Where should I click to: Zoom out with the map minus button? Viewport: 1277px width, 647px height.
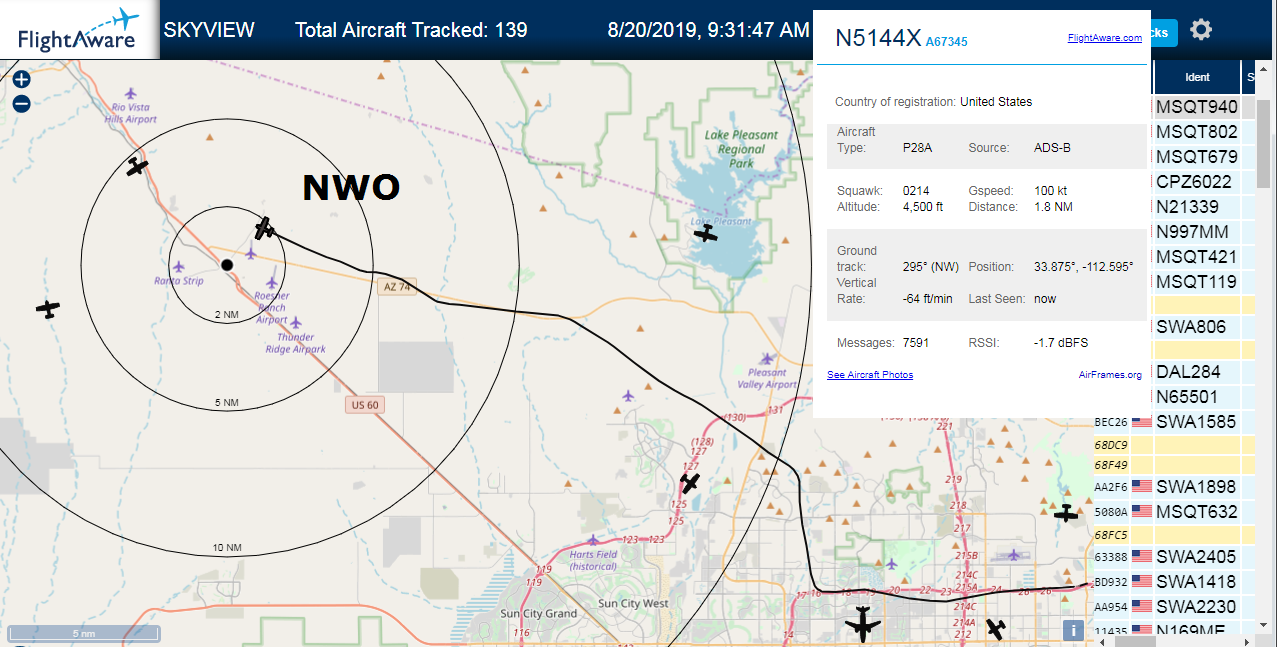[x=22, y=103]
